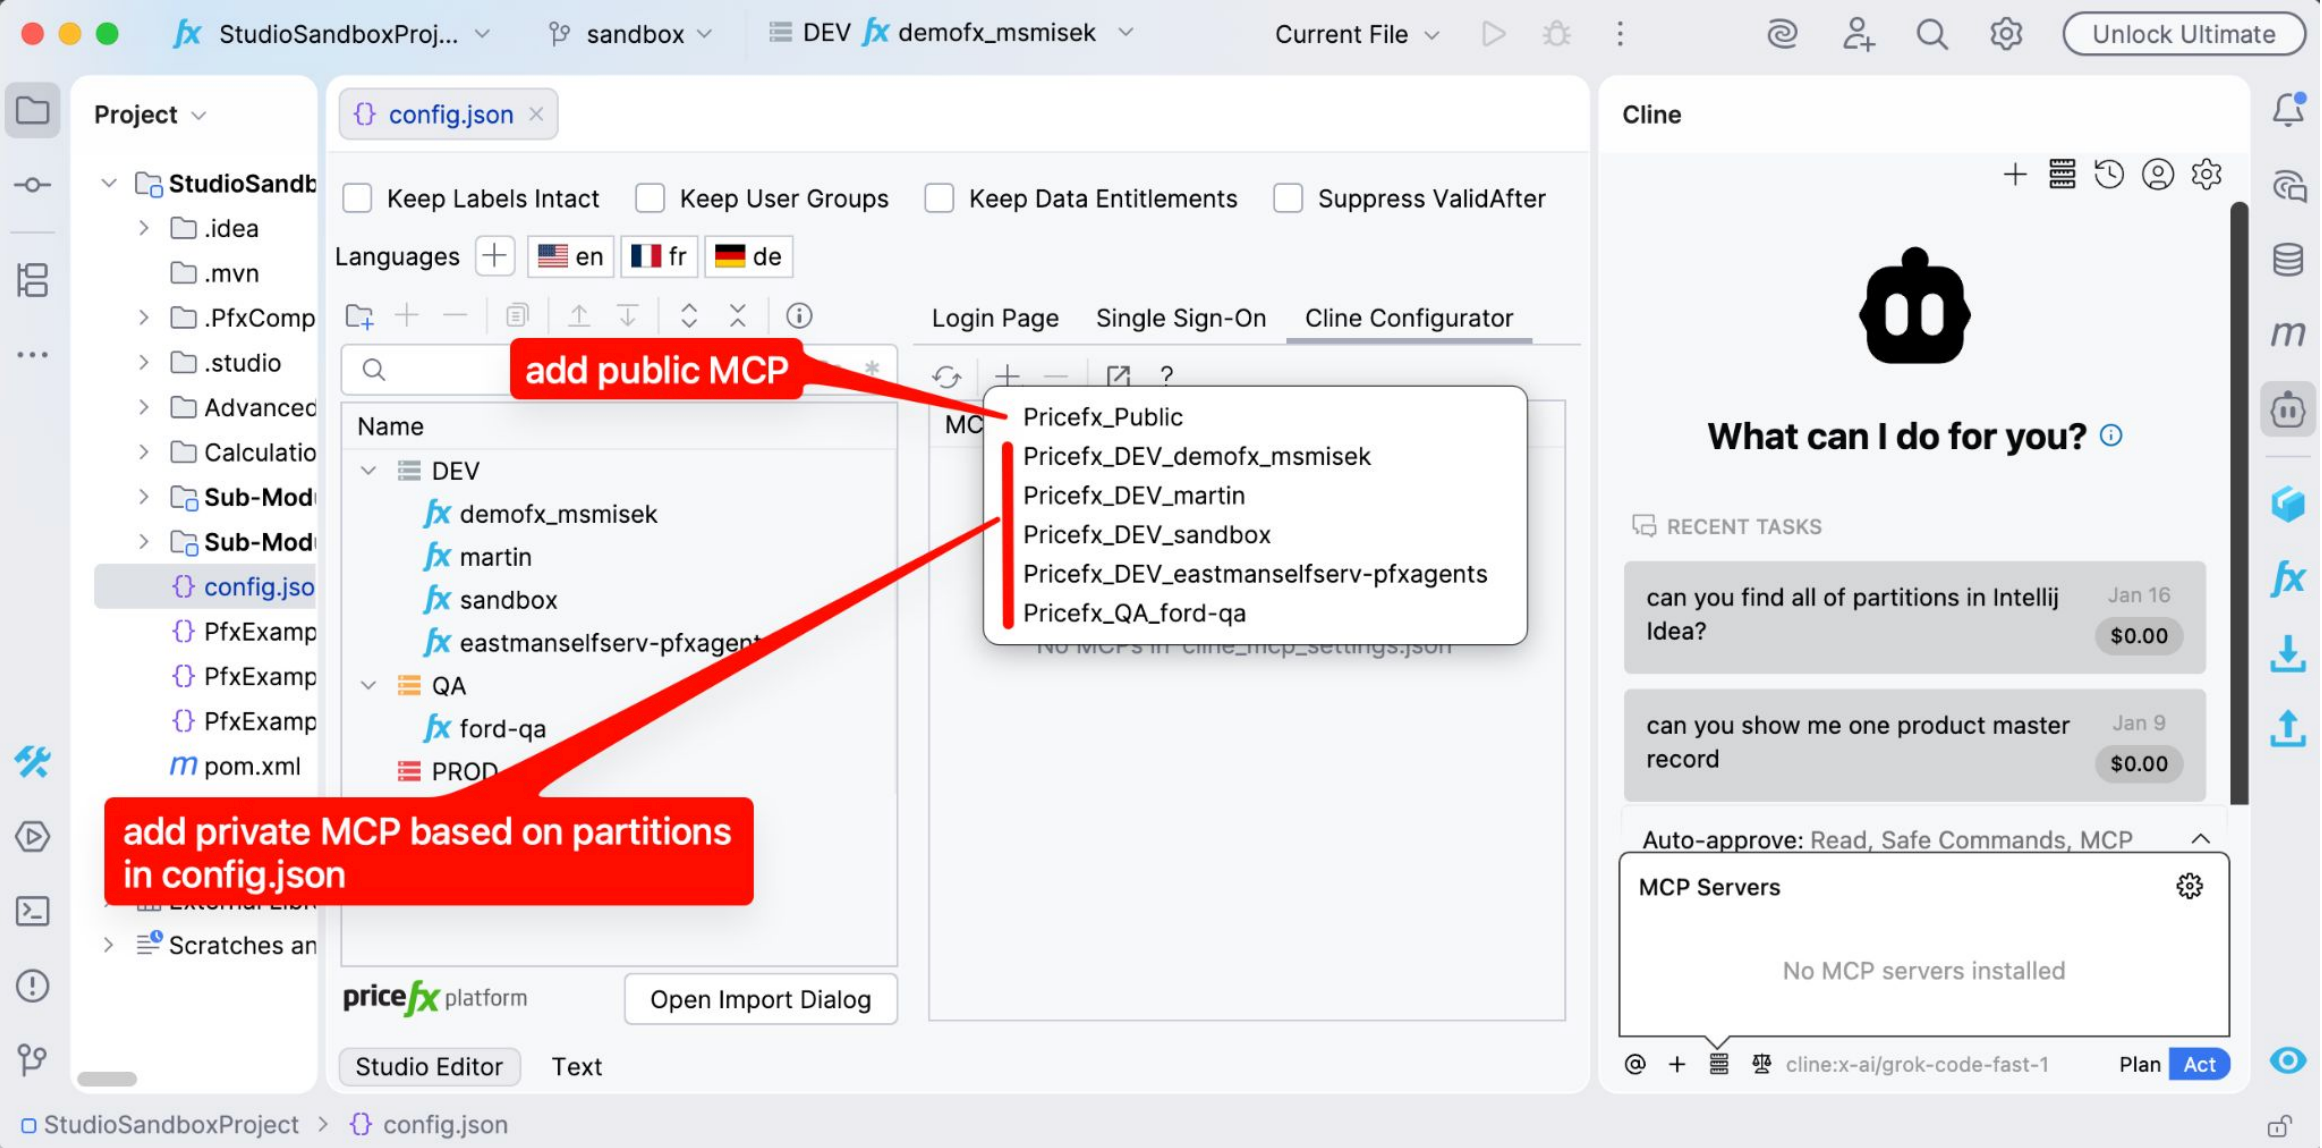Open Cline history clock icon
2322x1148 pixels.
[2109, 175]
